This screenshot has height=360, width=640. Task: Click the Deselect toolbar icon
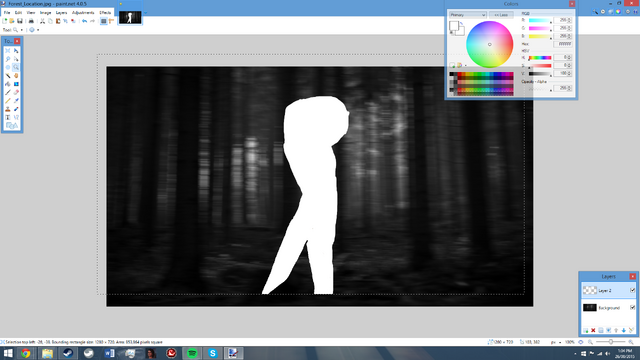click(x=73, y=21)
